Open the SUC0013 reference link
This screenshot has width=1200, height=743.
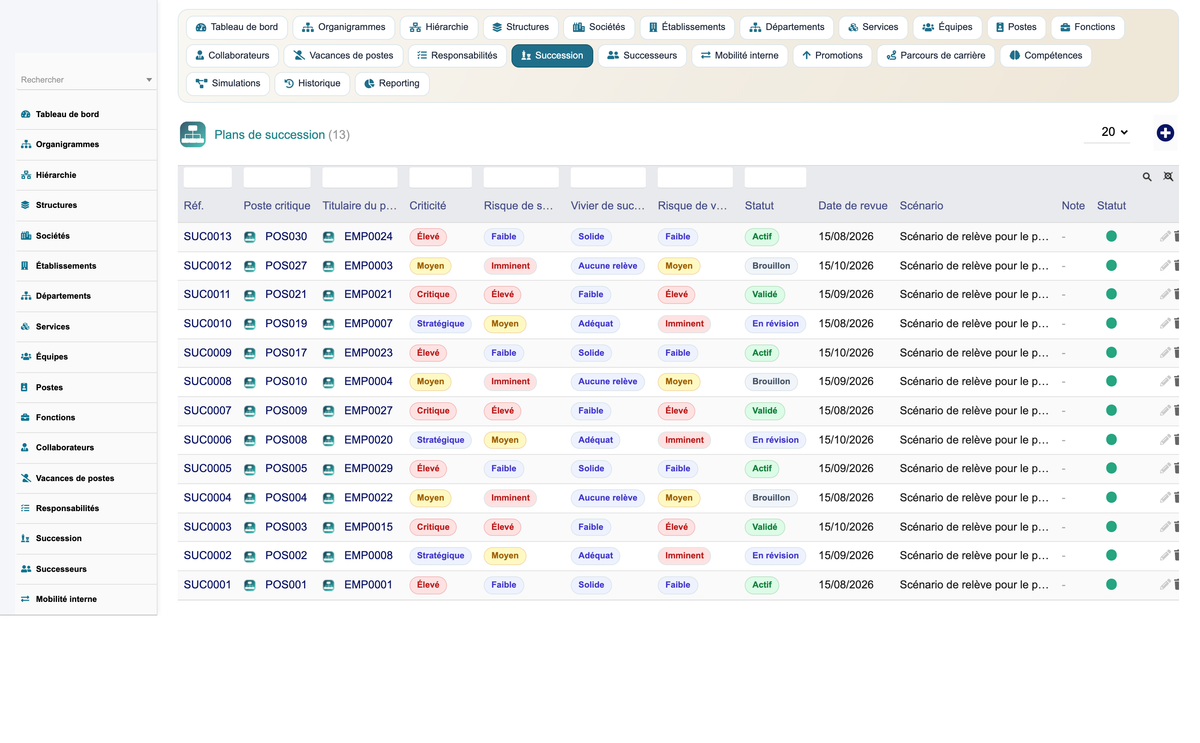[207, 237]
